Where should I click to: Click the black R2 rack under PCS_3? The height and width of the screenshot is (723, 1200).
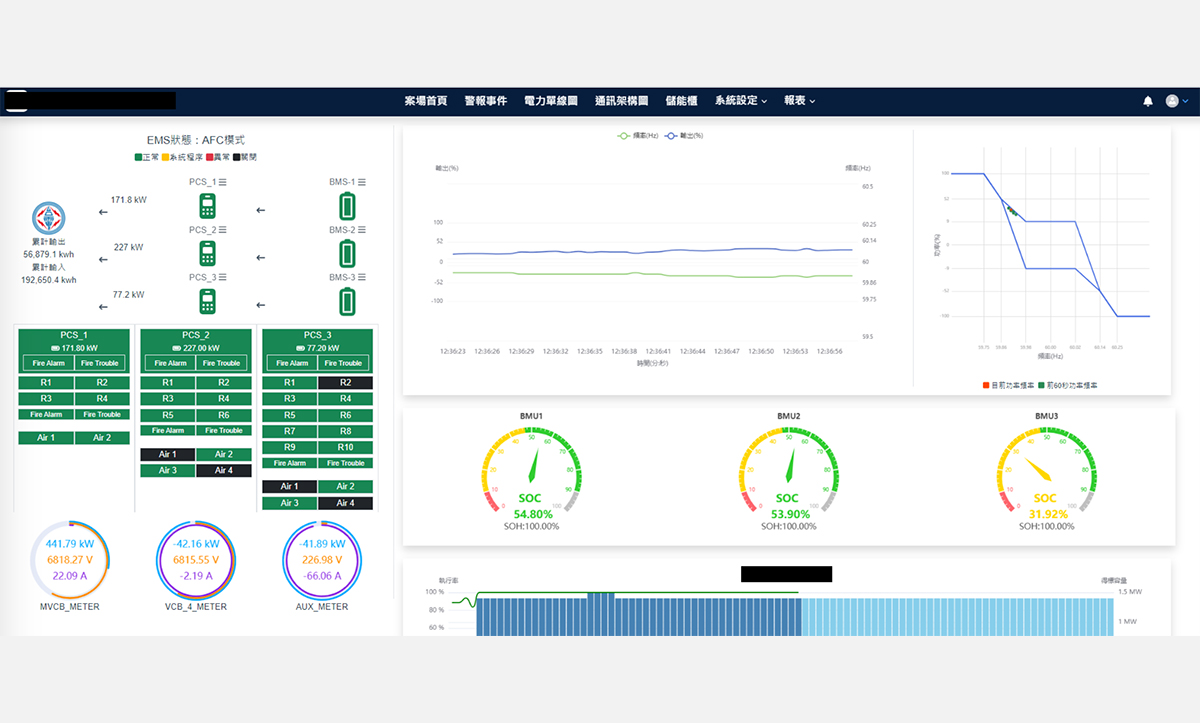click(x=345, y=383)
